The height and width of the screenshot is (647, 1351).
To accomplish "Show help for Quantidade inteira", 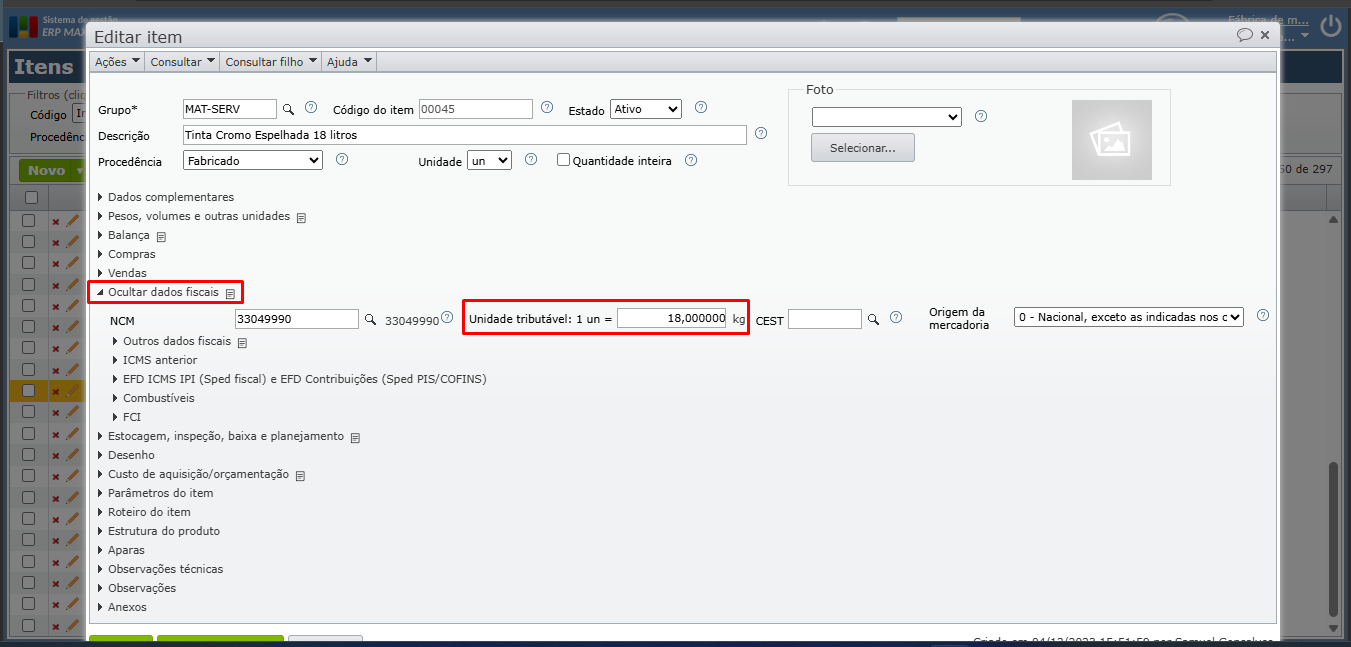I will (x=691, y=159).
